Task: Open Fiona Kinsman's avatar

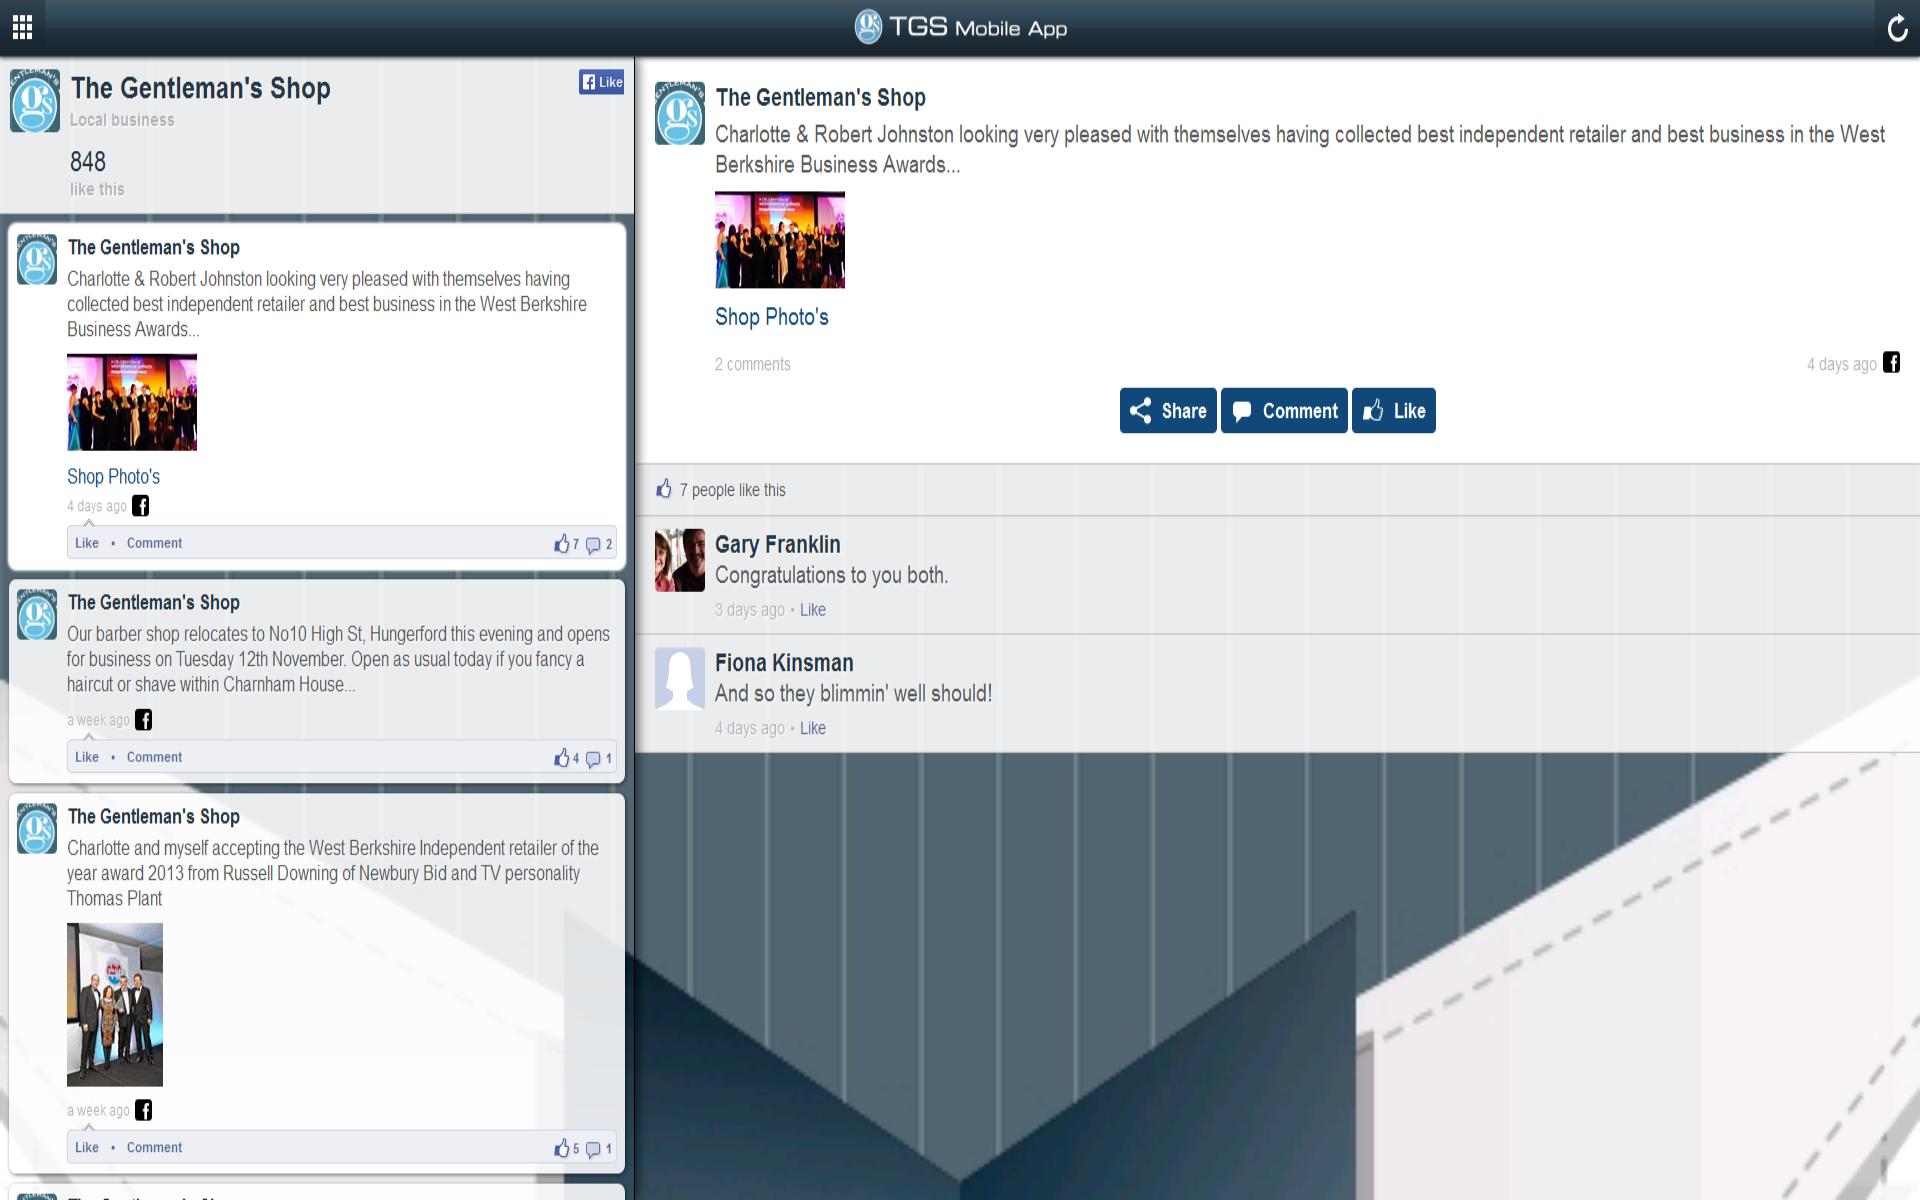Action: tap(680, 679)
